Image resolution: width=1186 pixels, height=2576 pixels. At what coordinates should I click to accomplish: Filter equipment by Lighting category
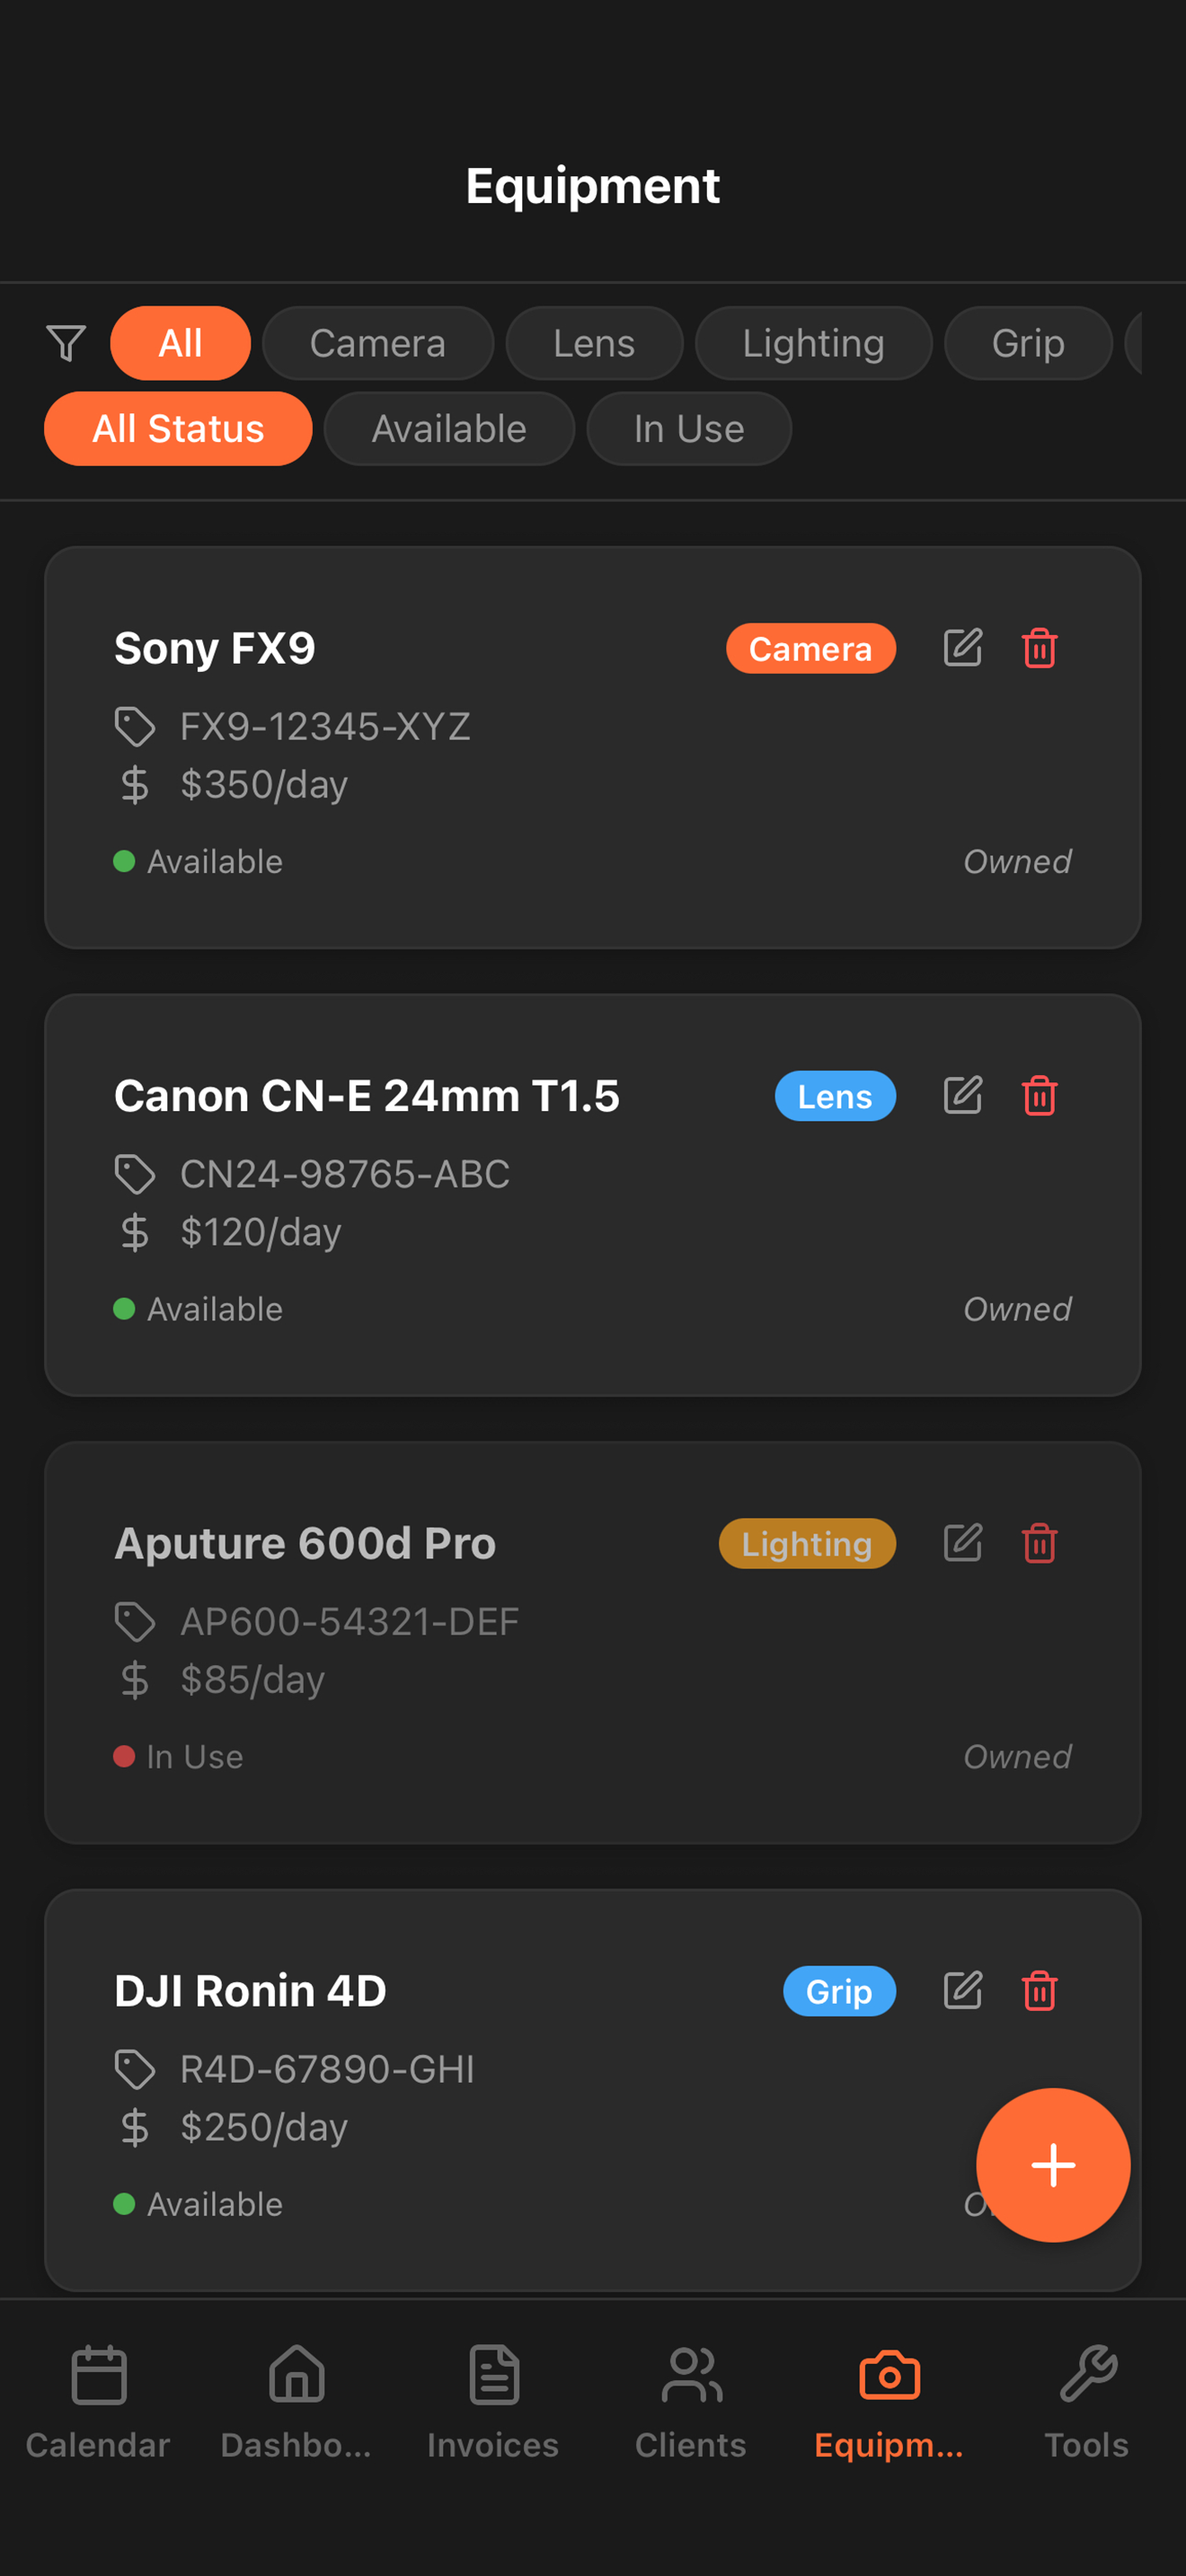click(812, 343)
